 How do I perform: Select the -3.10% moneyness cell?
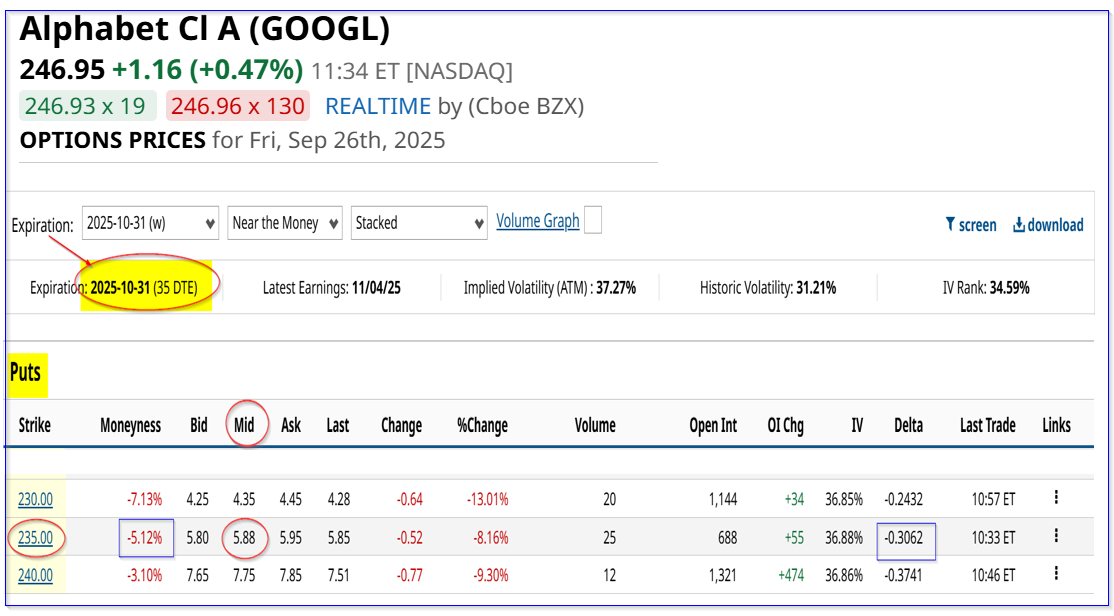pyautogui.click(x=145, y=576)
